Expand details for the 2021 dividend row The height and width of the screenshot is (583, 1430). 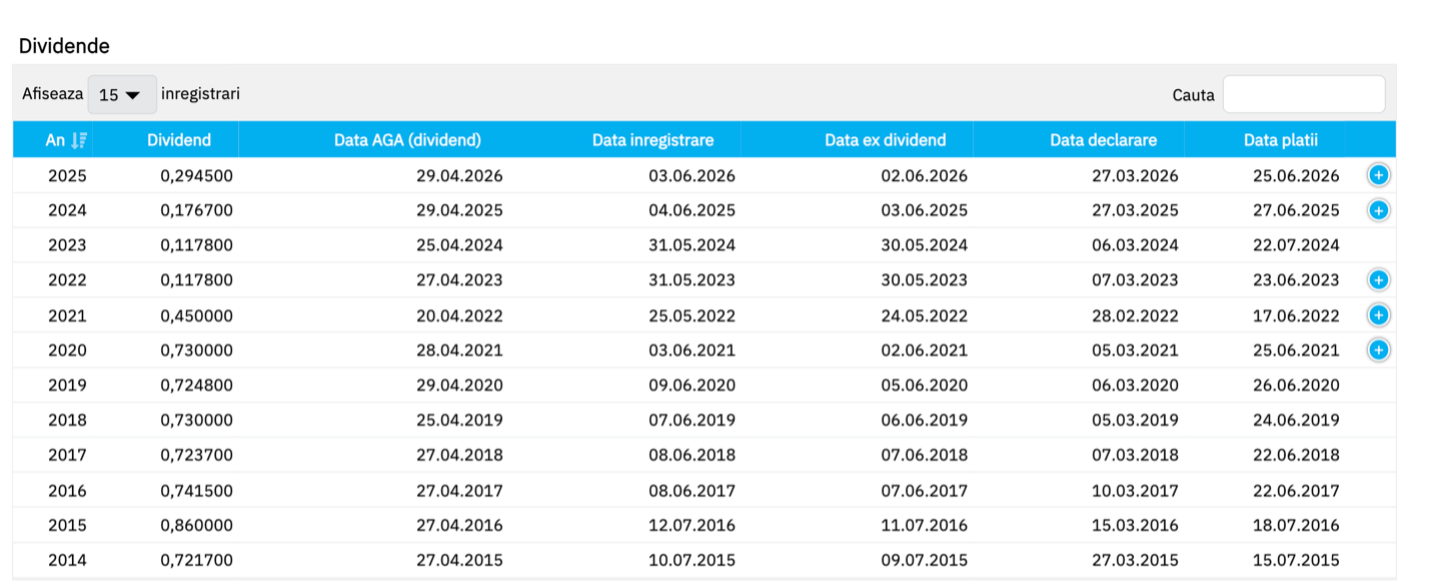(x=1378, y=316)
